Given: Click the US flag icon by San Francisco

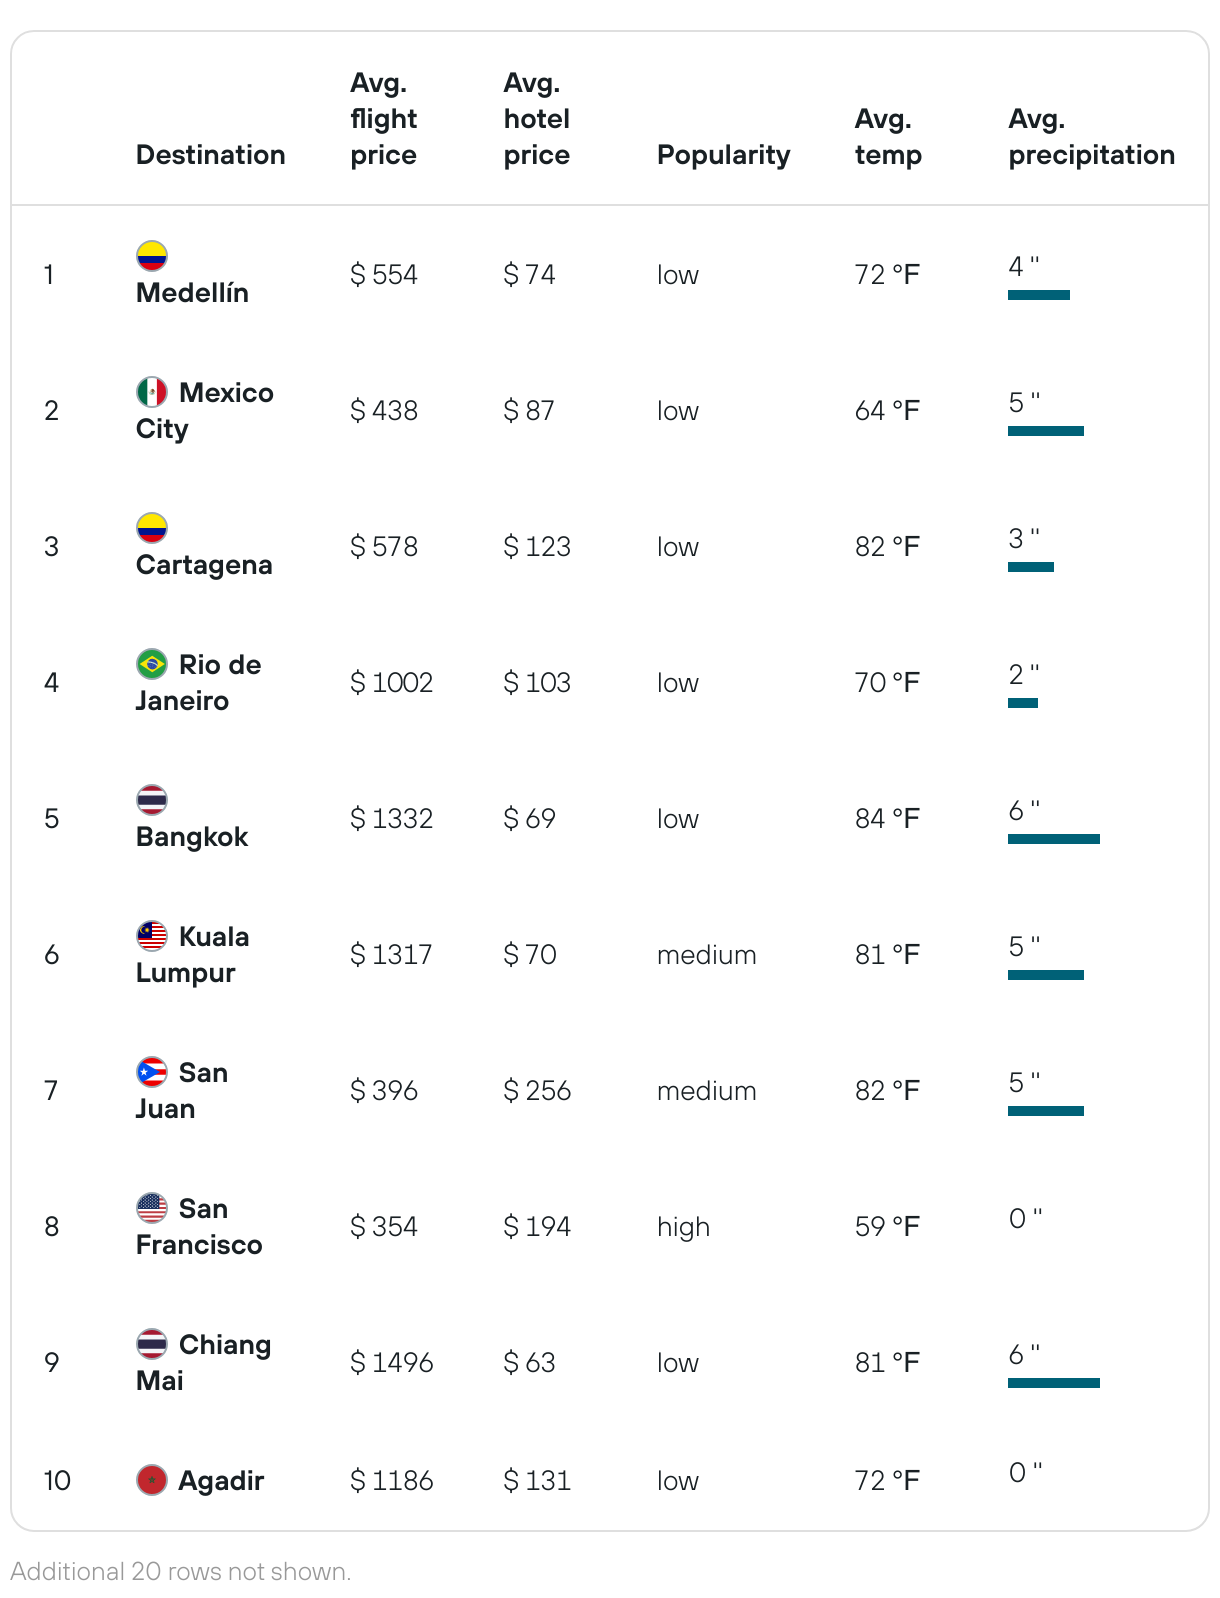Looking at the screenshot, I should click(x=152, y=1208).
